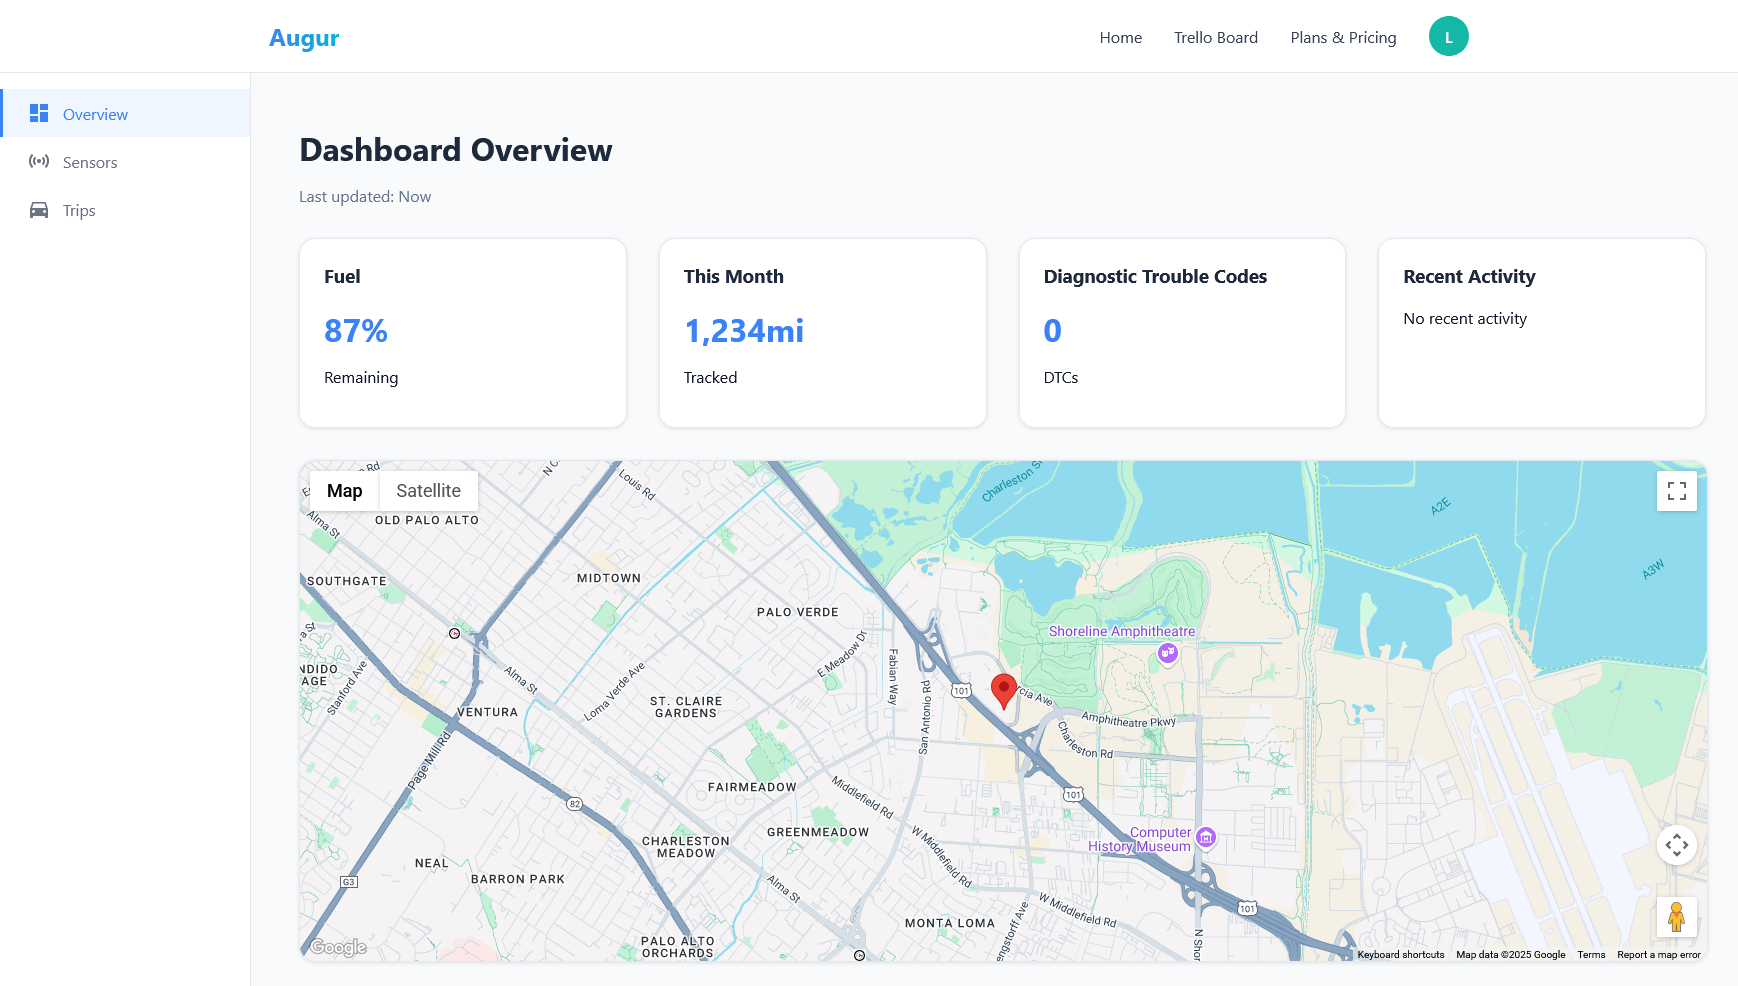Viewport: 1738px width, 986px height.
Task: Click the '1,234mi' tracked value
Action: (744, 331)
